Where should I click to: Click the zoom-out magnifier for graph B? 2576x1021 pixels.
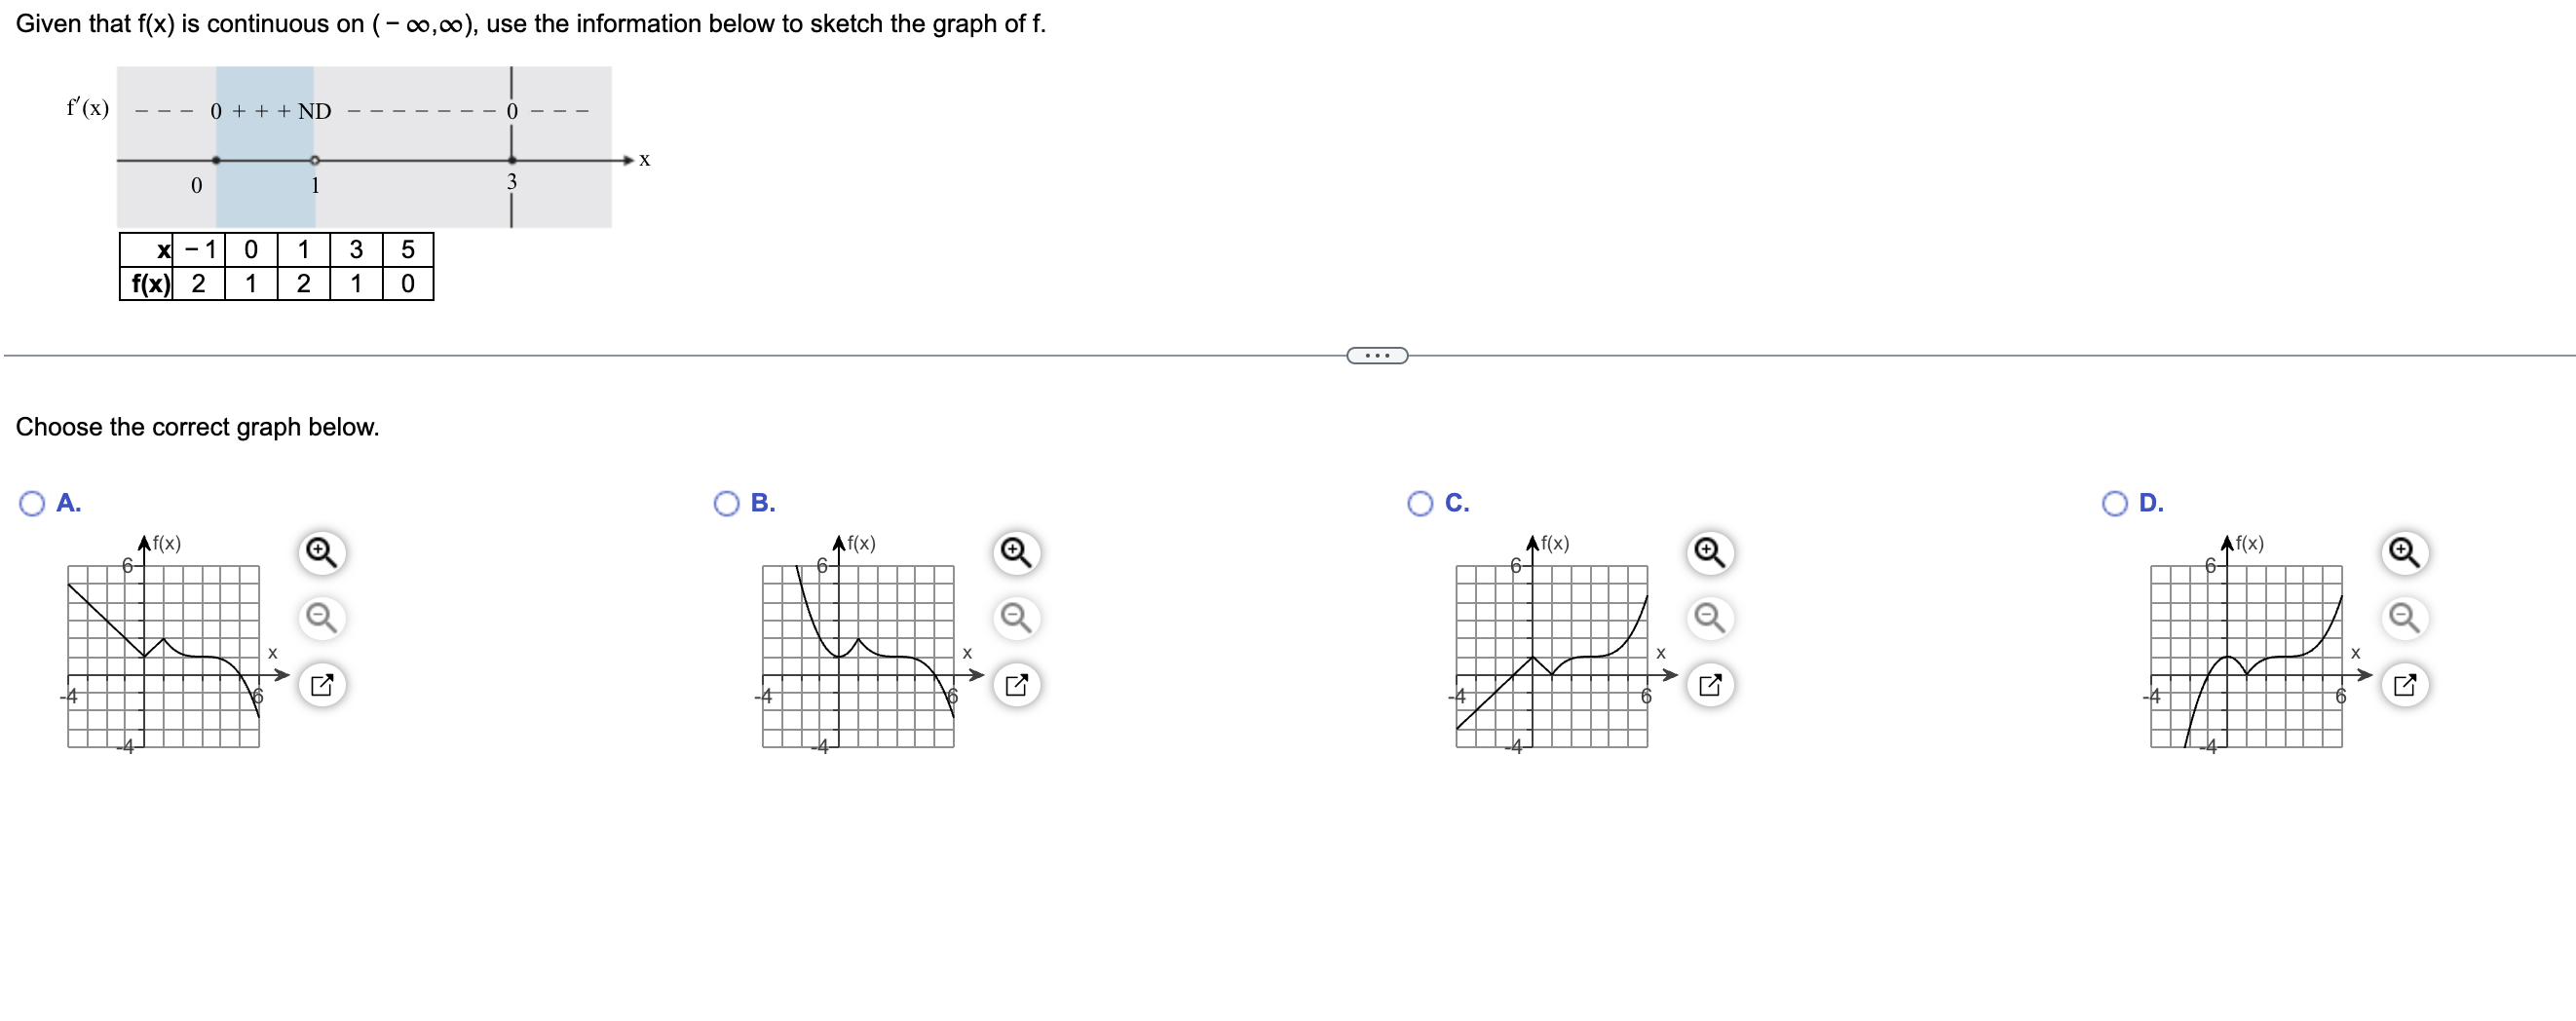coord(1015,619)
